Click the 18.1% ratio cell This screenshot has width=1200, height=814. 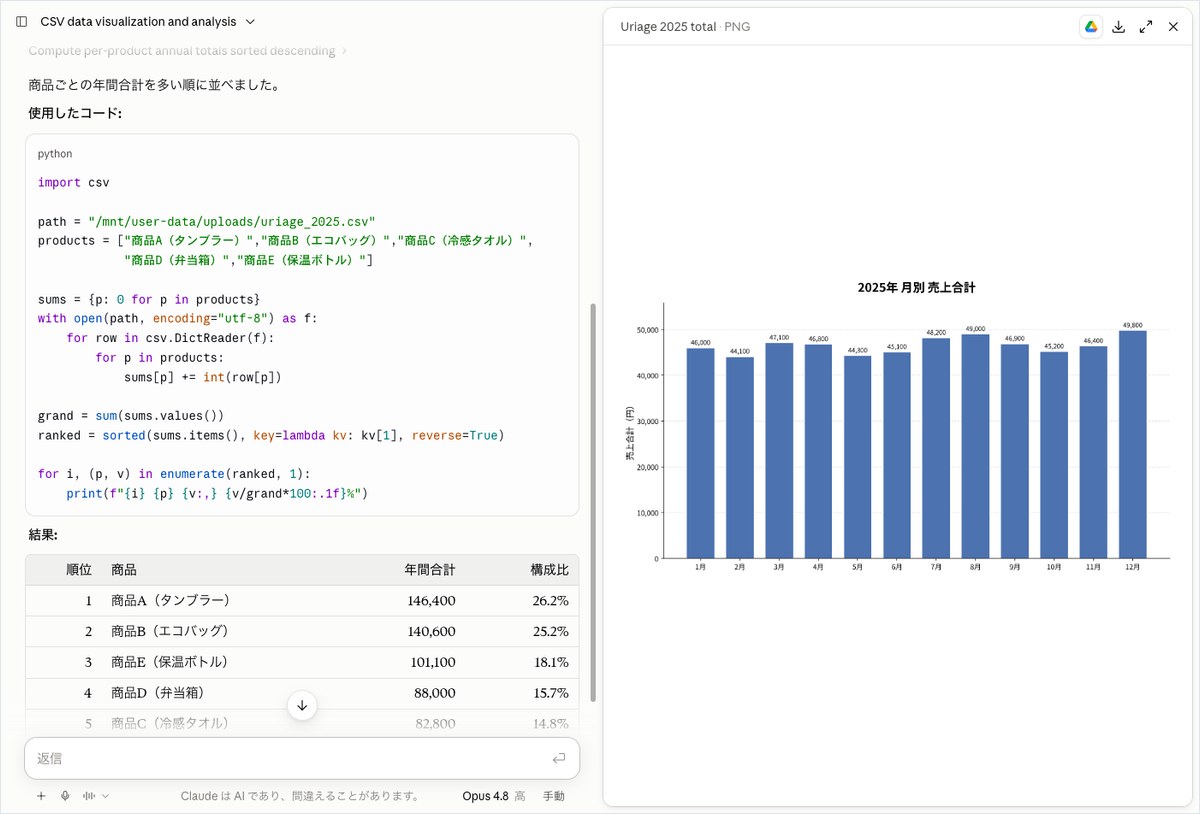552,662
